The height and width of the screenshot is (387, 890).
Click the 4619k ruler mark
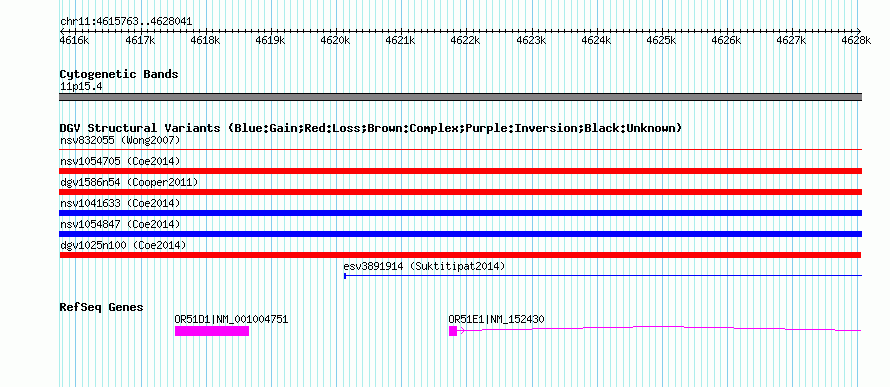click(270, 40)
